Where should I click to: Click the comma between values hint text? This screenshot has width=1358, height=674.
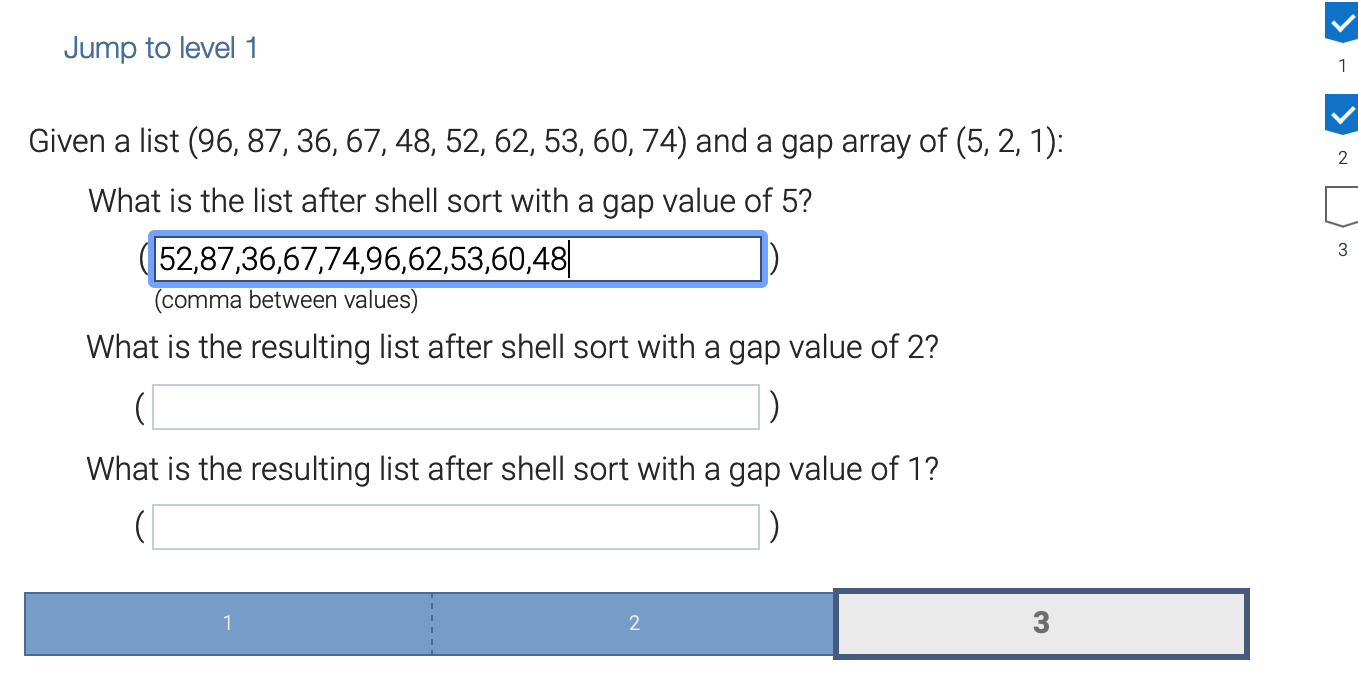coord(286,300)
